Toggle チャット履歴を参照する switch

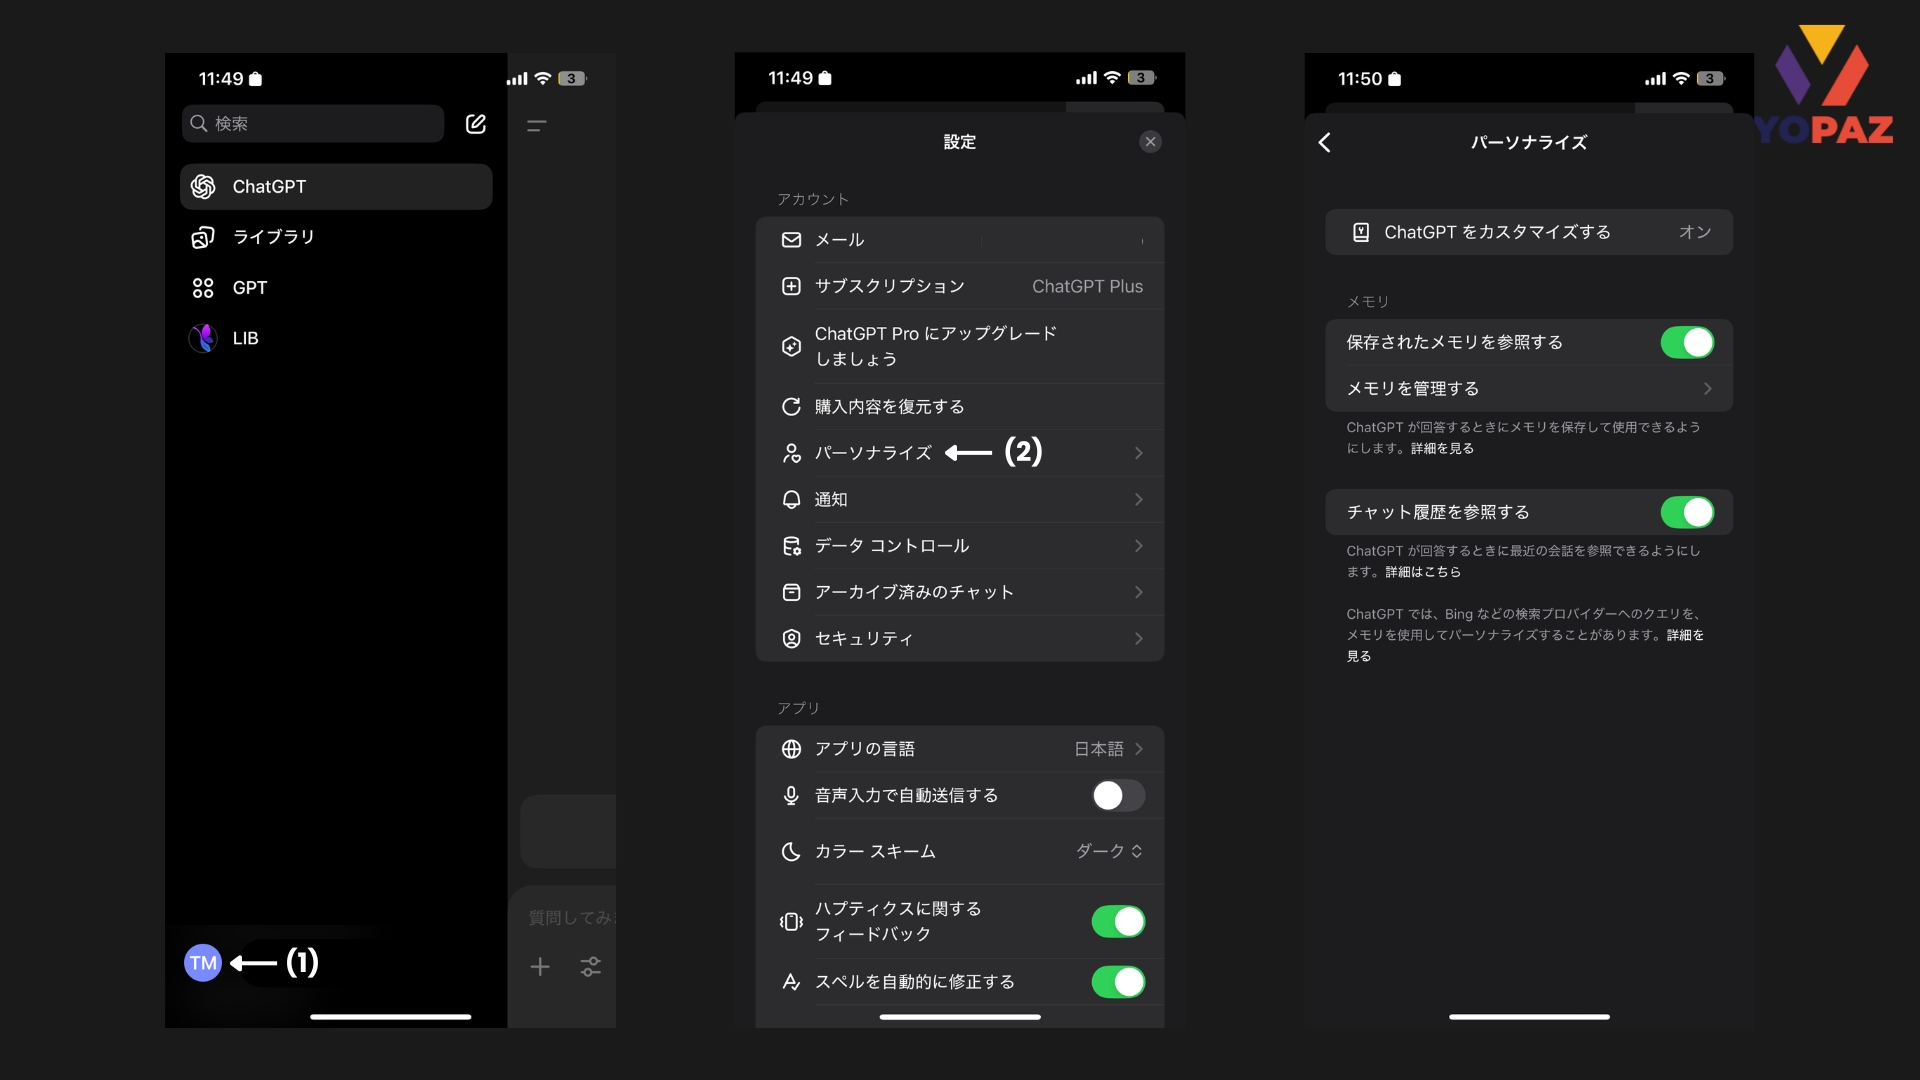point(1688,512)
